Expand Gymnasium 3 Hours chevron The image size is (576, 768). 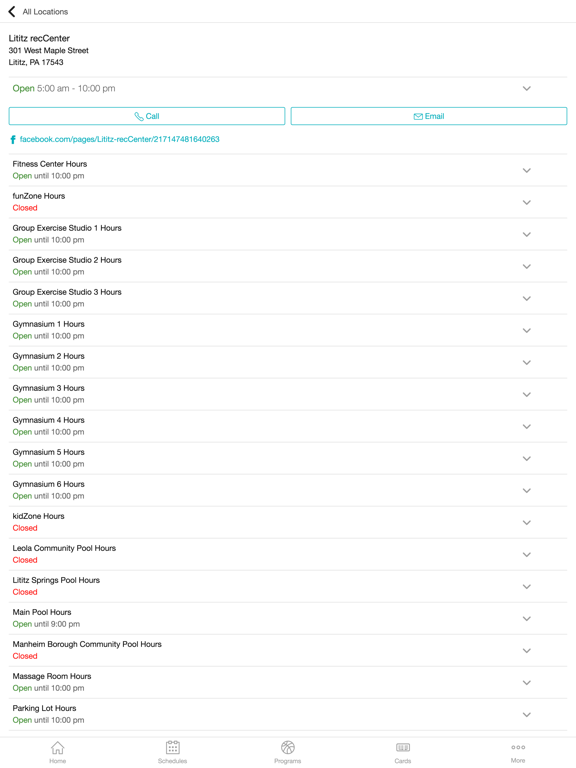(x=527, y=394)
